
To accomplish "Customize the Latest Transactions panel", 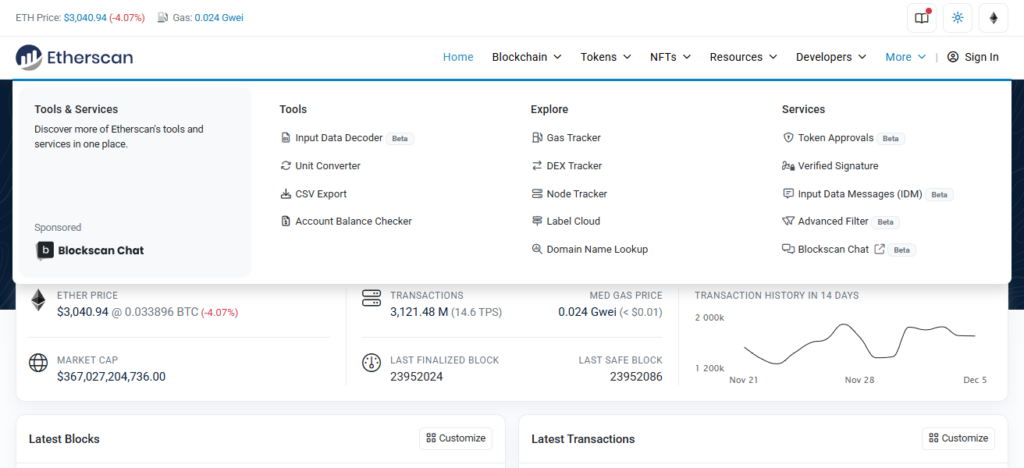I will 958,439.
